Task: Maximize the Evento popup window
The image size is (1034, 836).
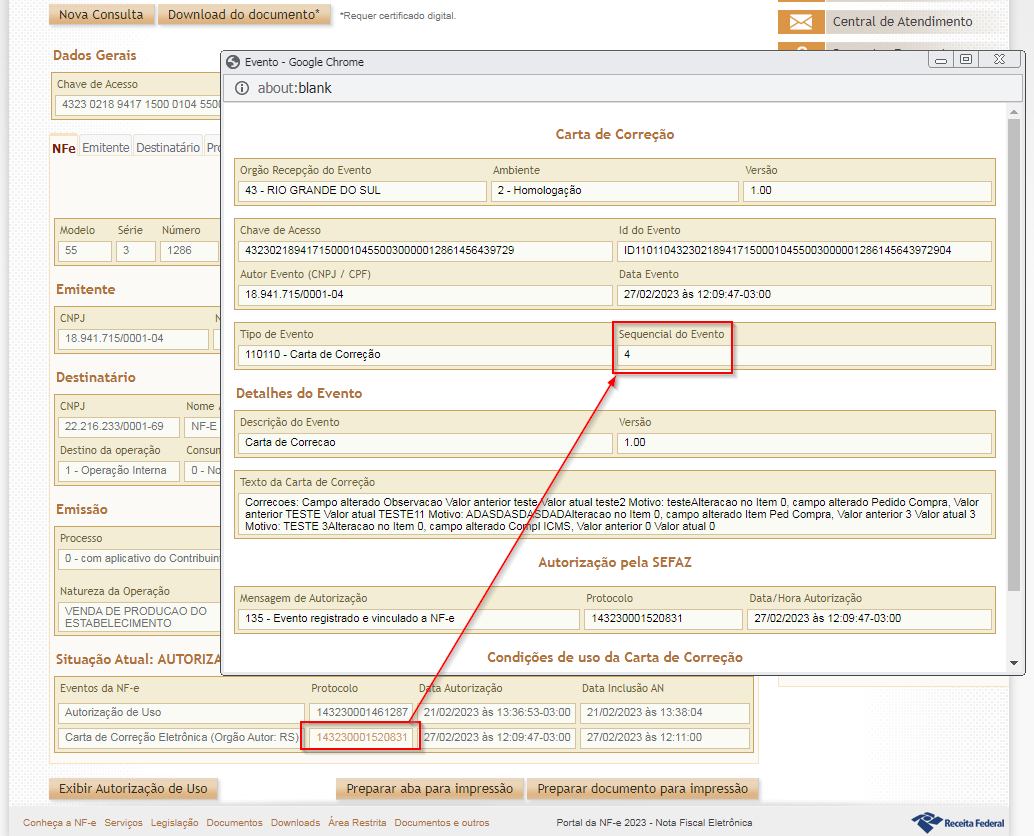Action: click(966, 60)
